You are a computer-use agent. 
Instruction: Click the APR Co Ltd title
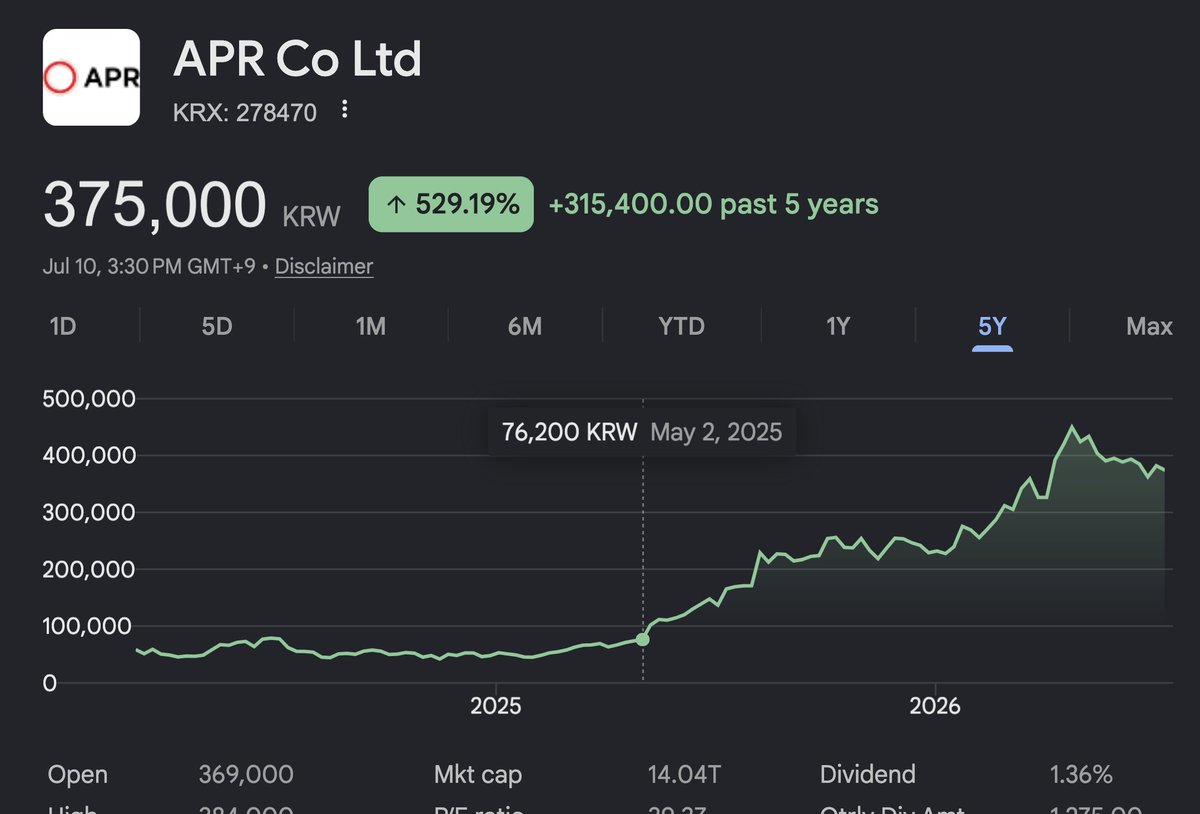pyautogui.click(x=297, y=60)
